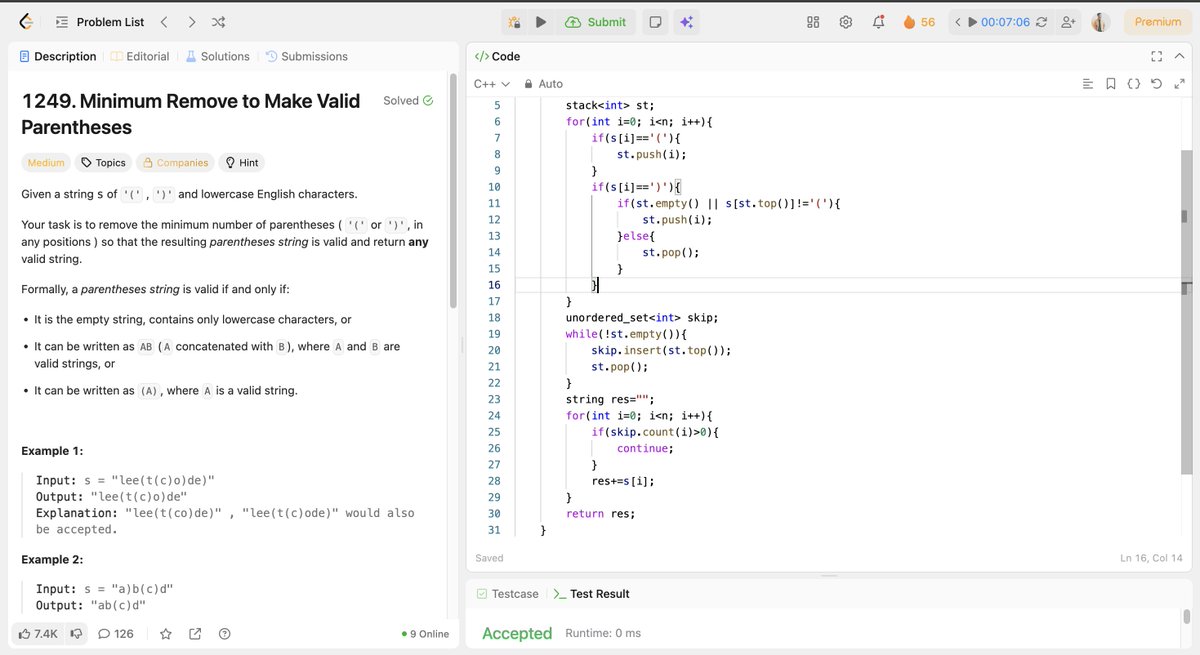This screenshot has width=1200, height=655.
Task: Open the notes sticky icon
Action: click(x=655, y=22)
